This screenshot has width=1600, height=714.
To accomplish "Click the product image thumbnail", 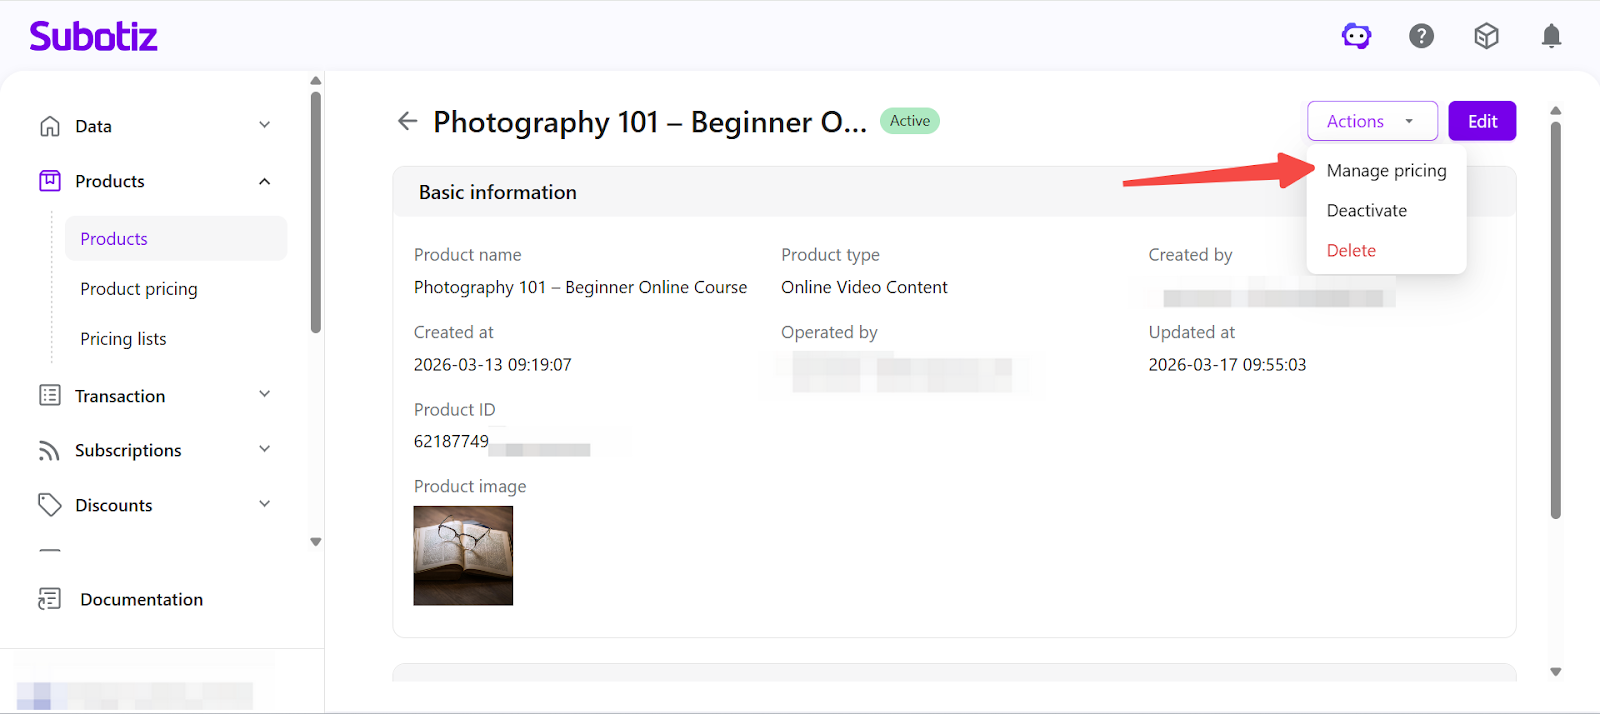I will click(x=463, y=555).
